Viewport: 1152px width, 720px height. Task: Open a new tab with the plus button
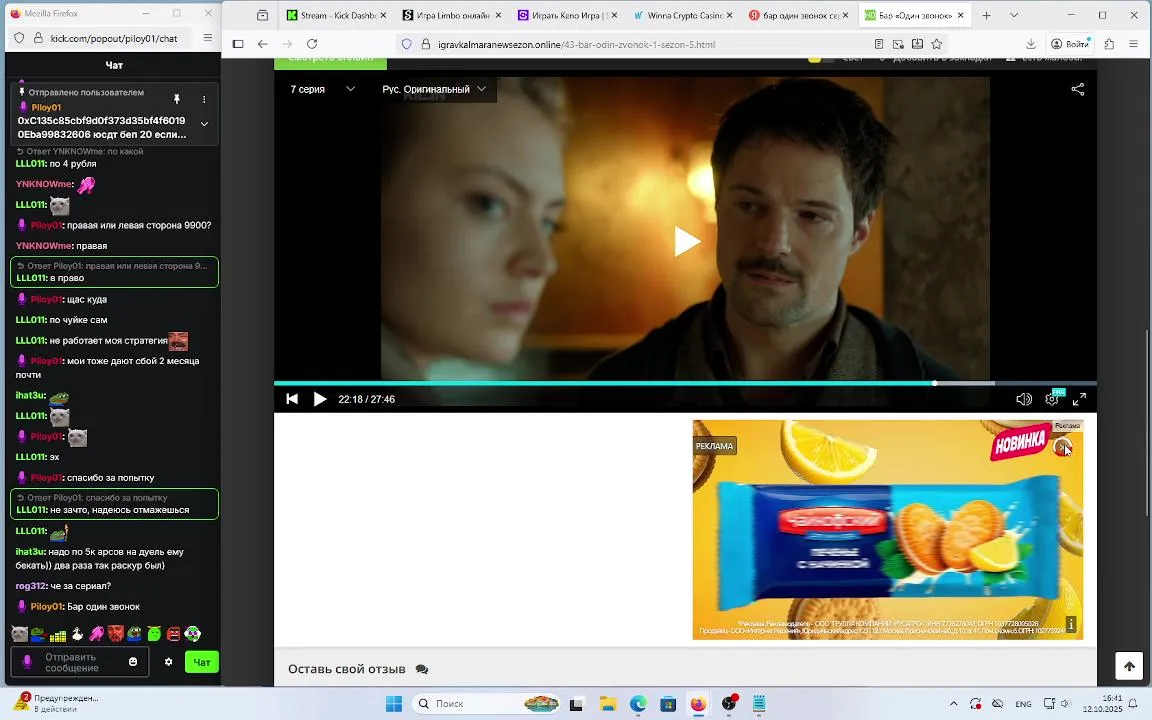pos(986,15)
